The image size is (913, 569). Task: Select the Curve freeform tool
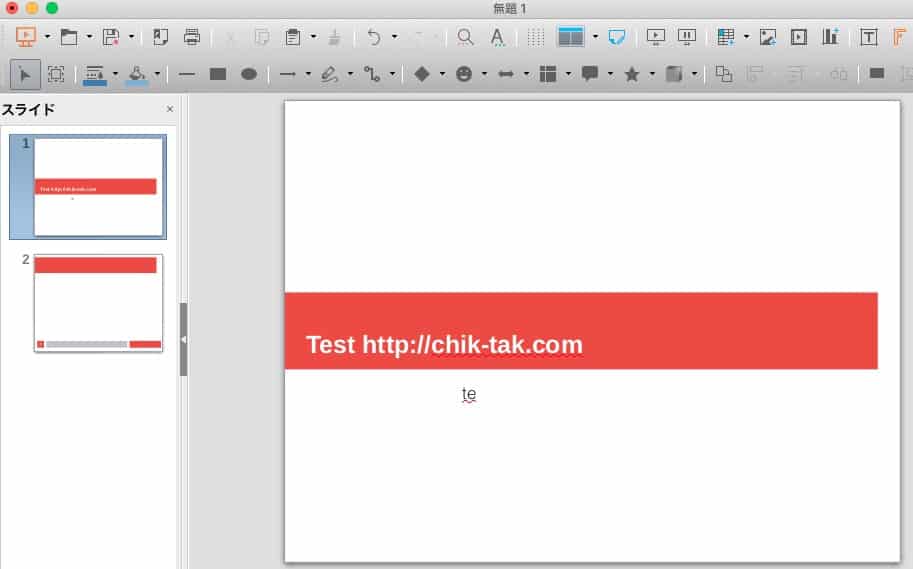(330, 74)
